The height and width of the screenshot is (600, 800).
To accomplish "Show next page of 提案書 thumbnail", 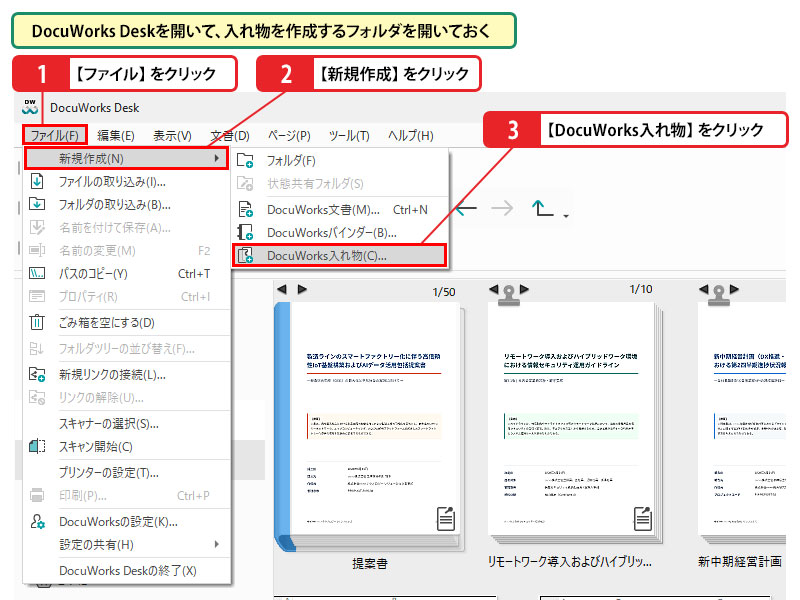I will (x=302, y=289).
